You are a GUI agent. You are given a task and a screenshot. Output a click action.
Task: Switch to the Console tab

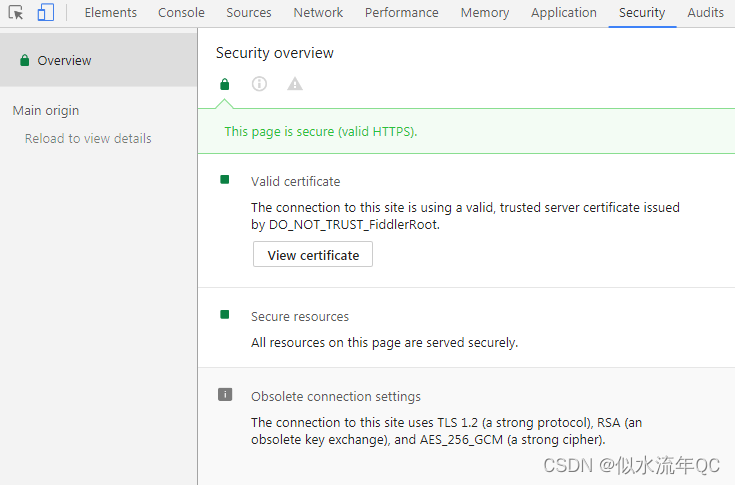181,13
